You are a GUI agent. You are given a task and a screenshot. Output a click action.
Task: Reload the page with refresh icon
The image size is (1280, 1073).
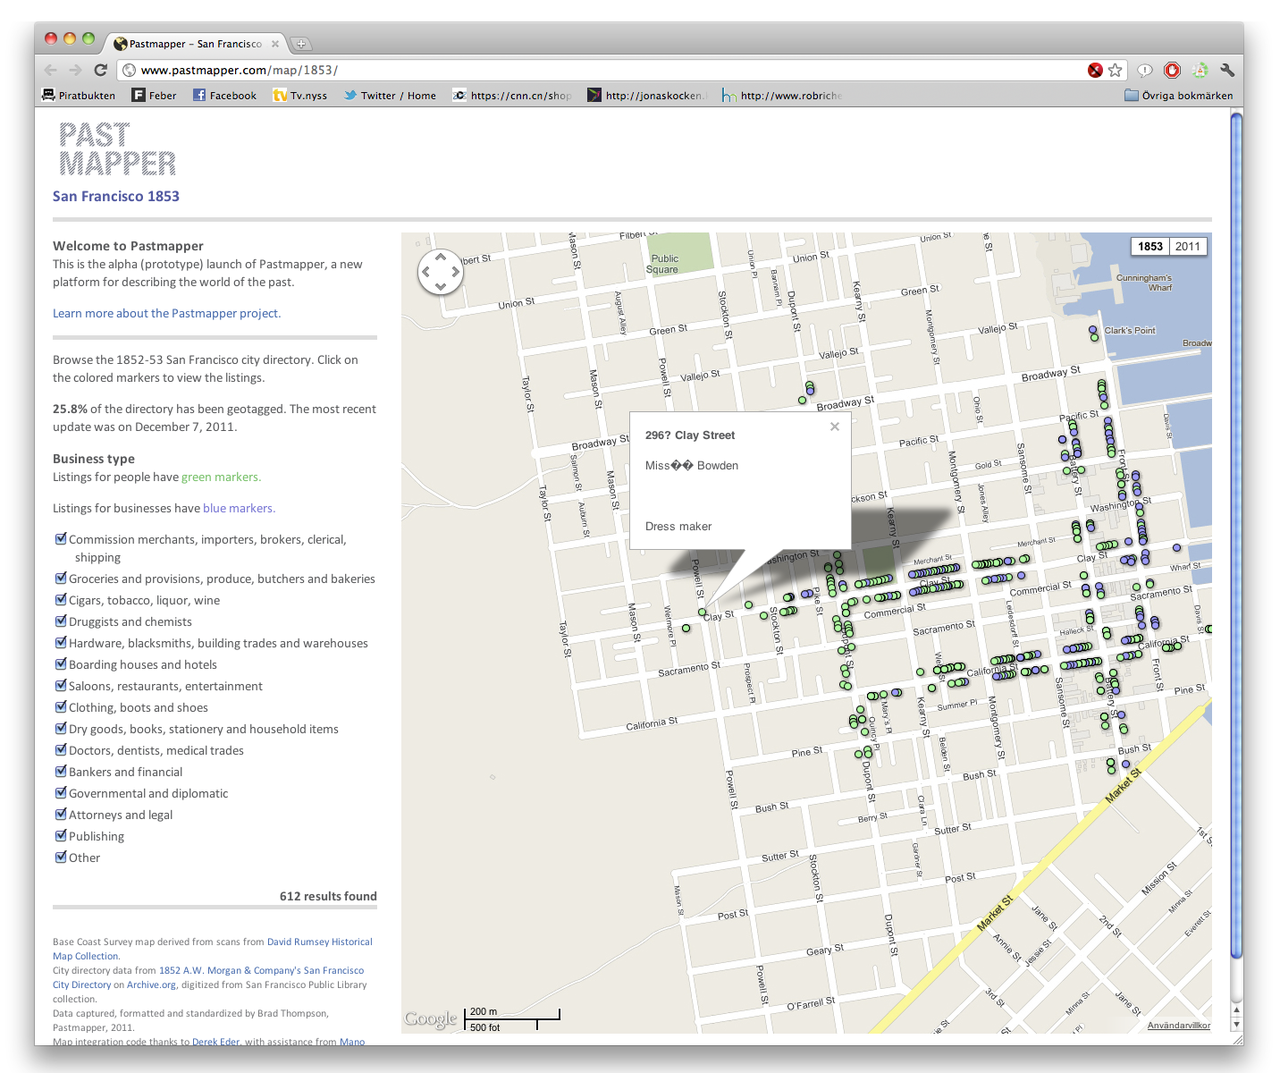click(x=100, y=70)
